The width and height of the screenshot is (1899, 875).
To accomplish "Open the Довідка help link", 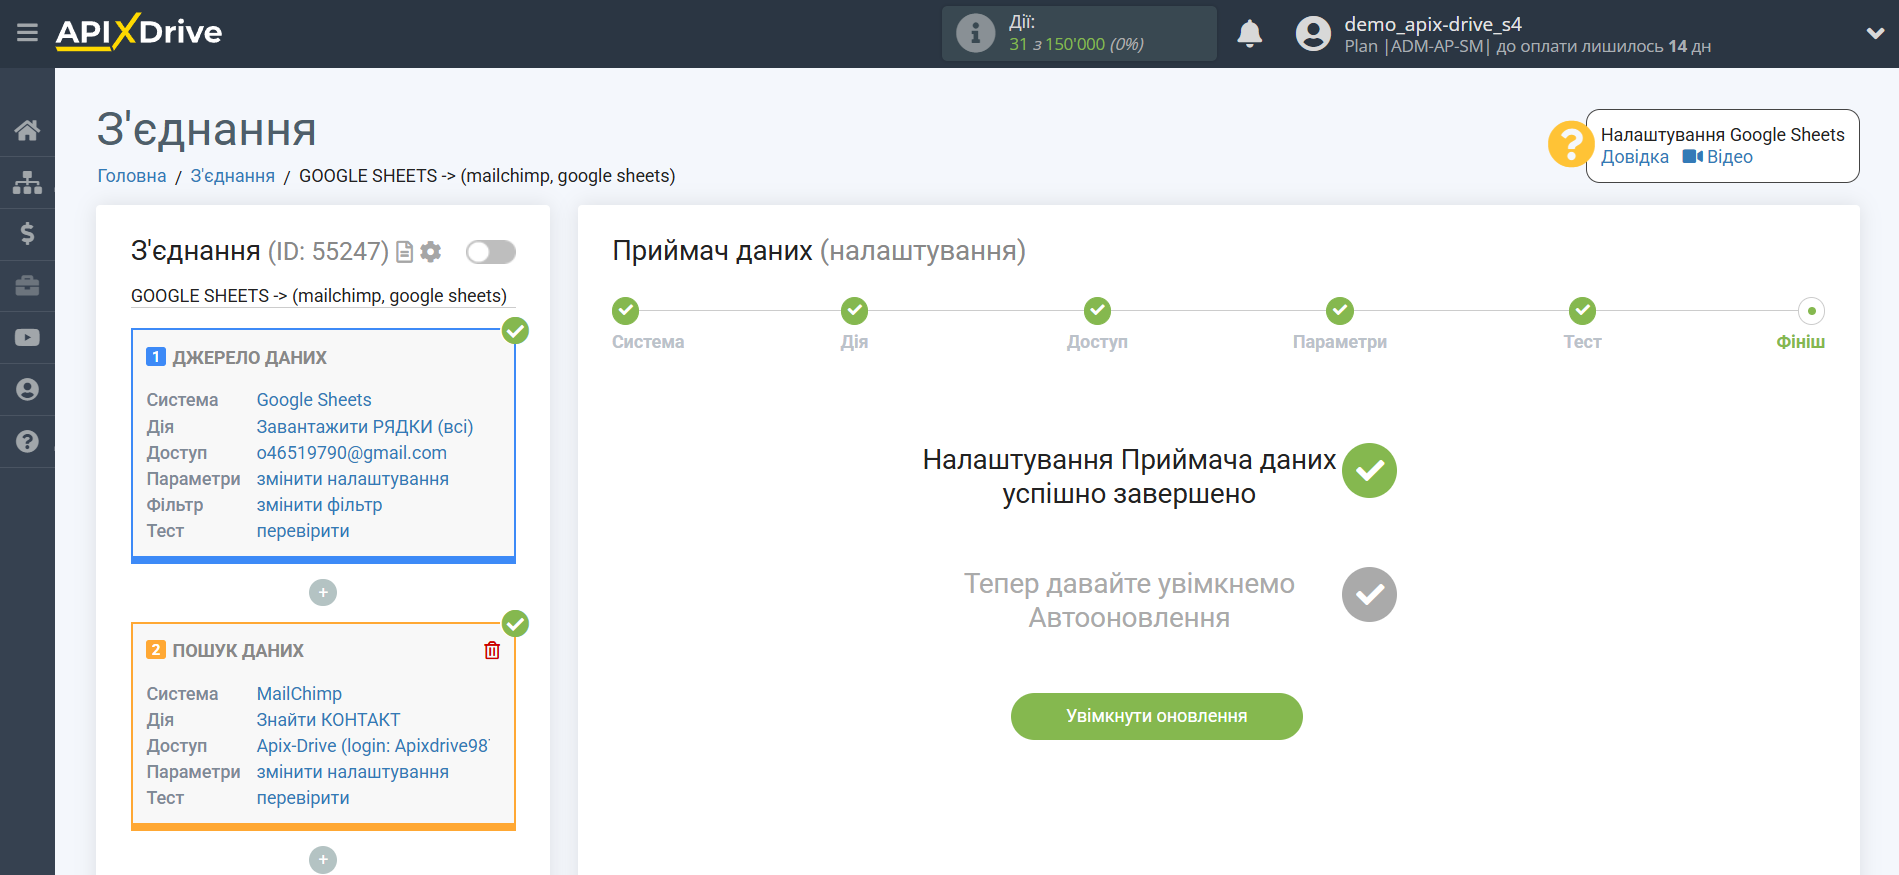I will (x=1634, y=157).
